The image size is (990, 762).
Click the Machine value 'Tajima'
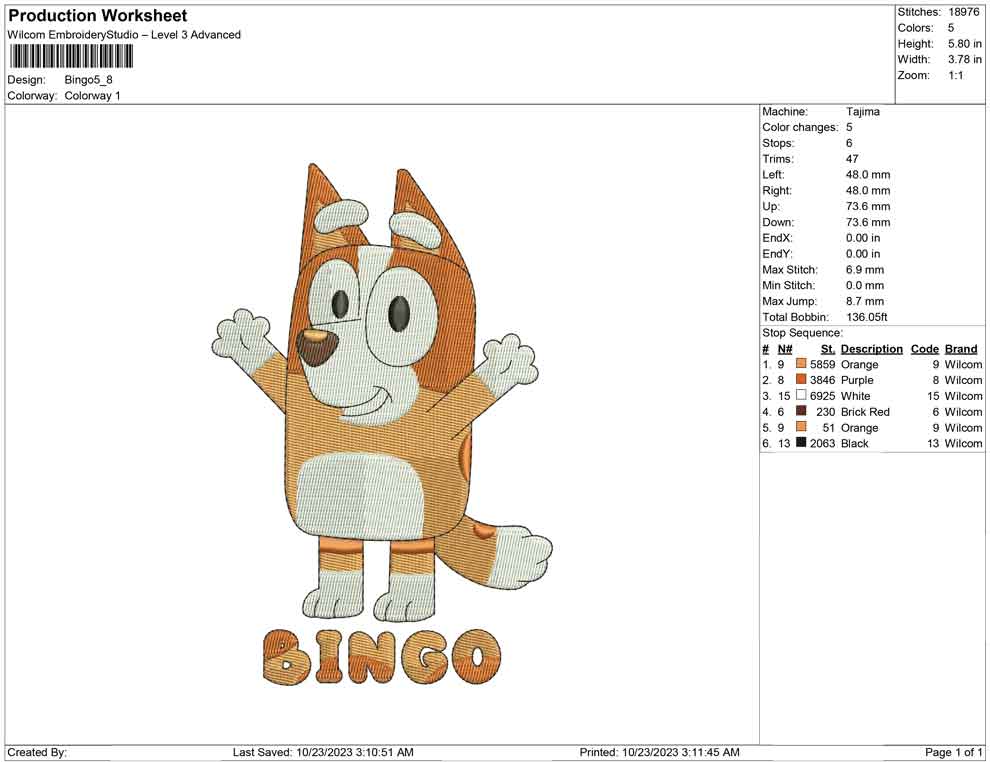click(x=862, y=111)
